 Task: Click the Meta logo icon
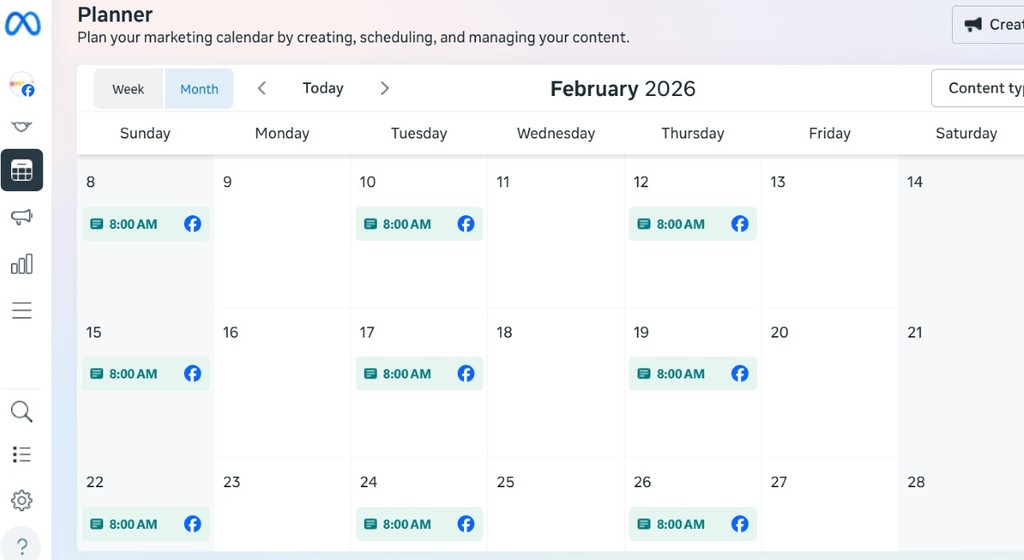(22, 24)
